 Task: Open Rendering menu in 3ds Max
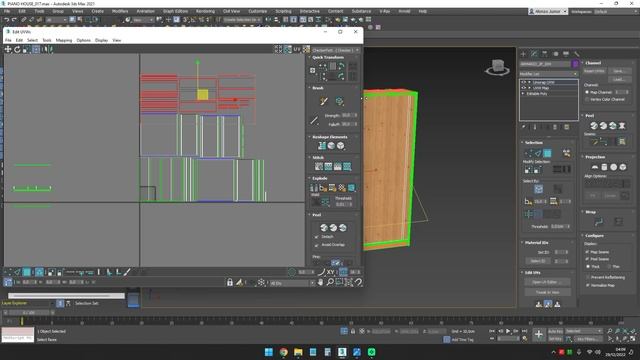click(205, 11)
